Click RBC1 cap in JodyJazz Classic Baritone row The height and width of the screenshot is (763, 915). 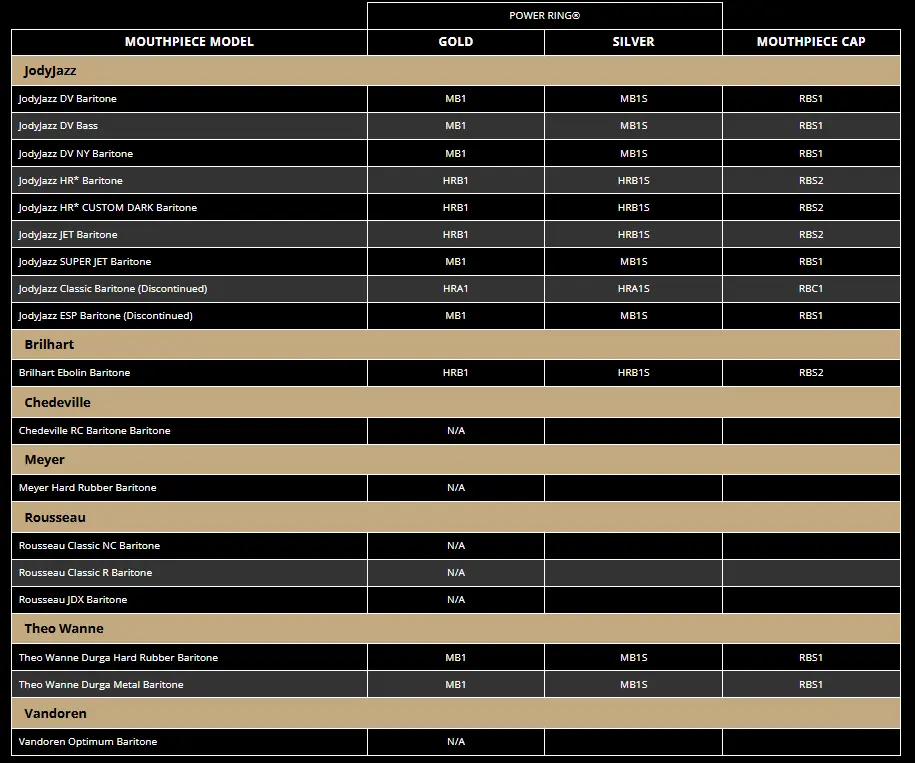point(811,288)
